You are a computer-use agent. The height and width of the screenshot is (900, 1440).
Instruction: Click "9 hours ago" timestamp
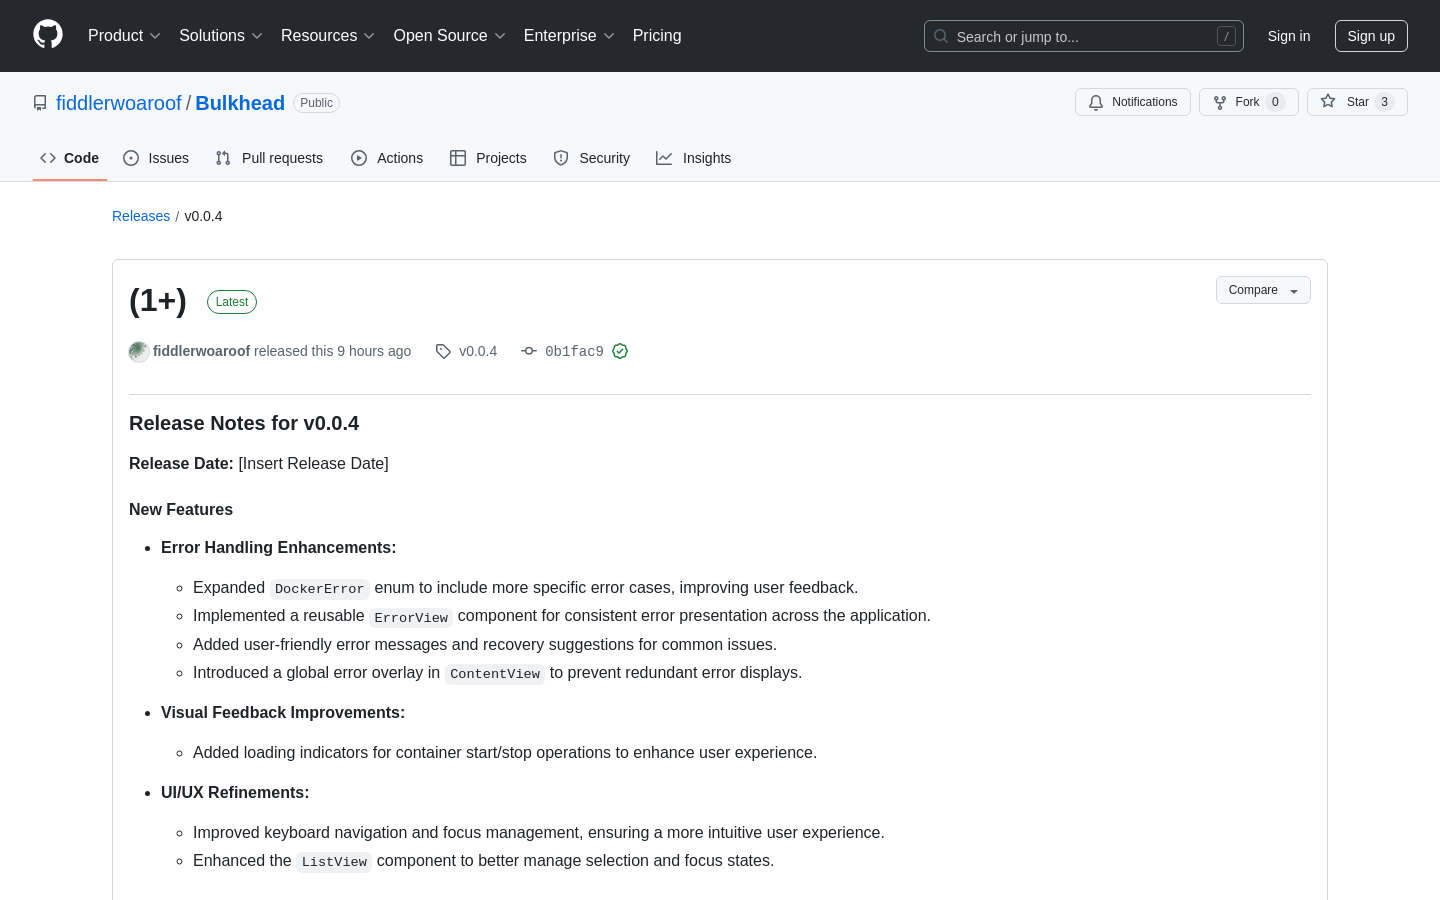coord(374,351)
